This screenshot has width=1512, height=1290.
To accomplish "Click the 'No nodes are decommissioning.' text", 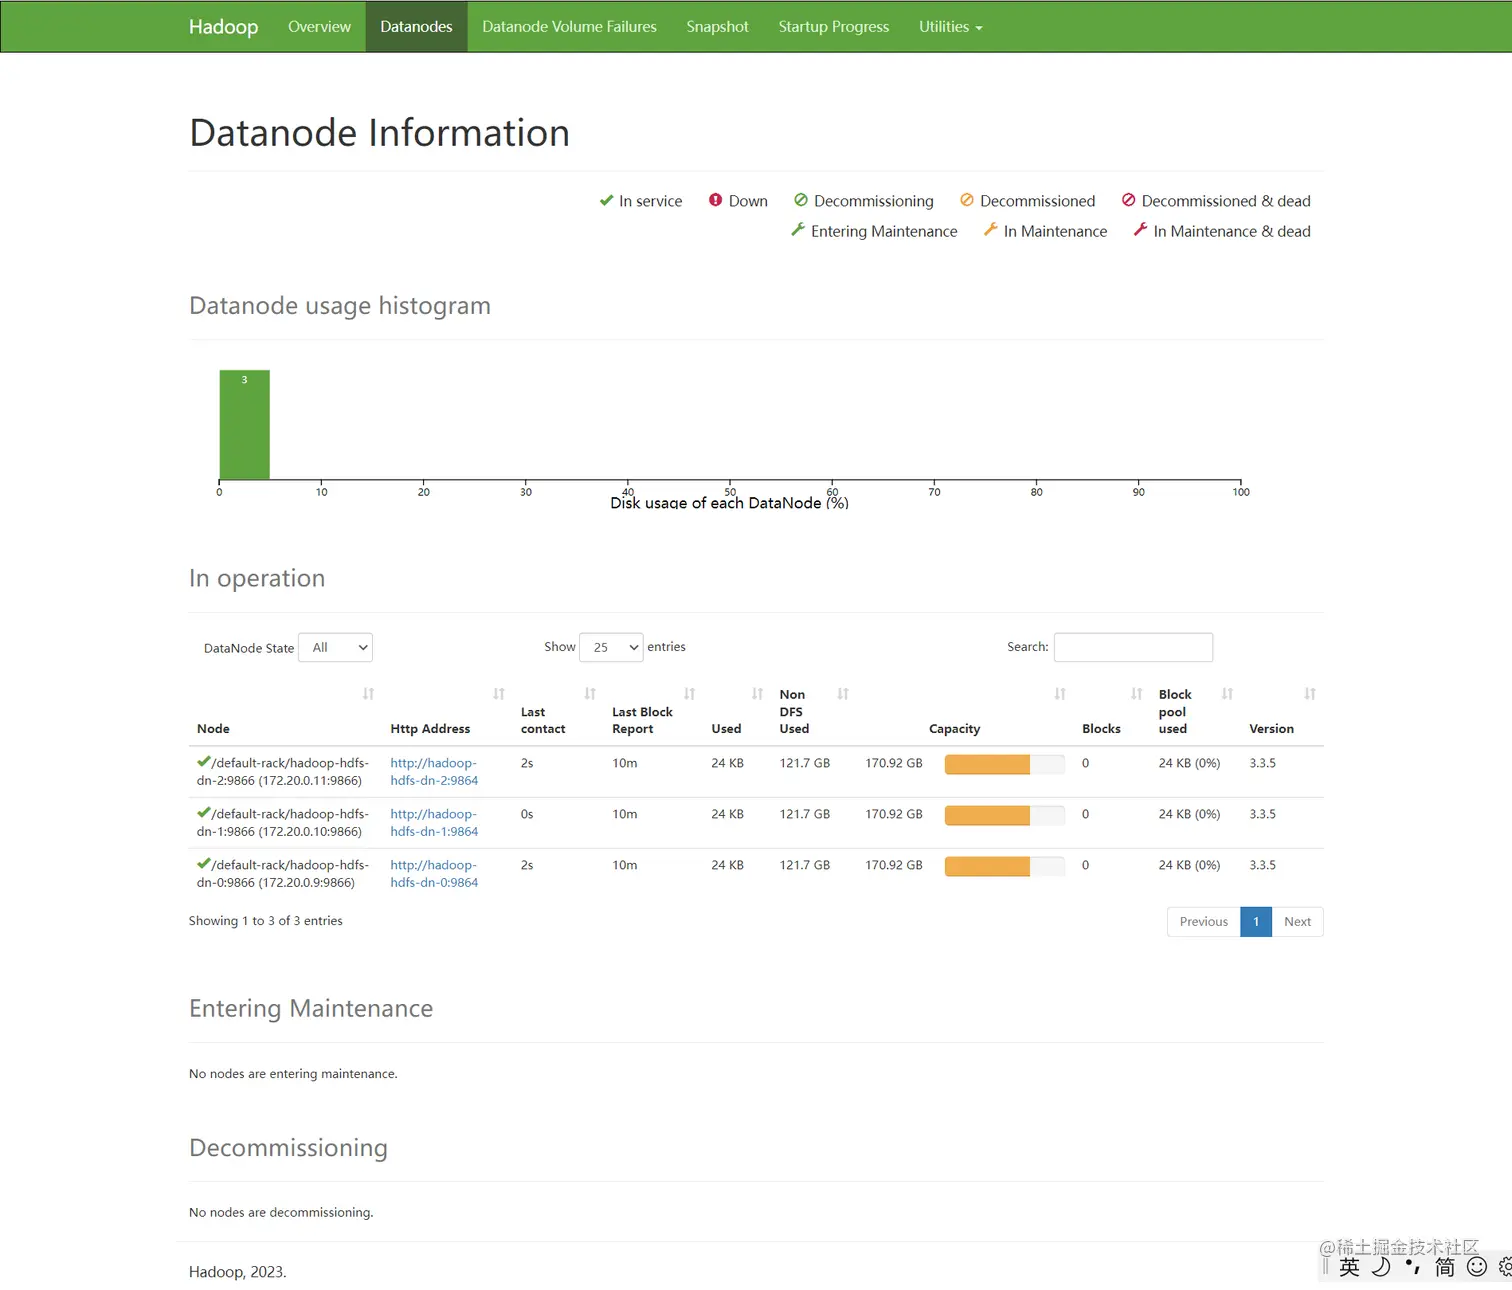I will click(x=281, y=1213).
